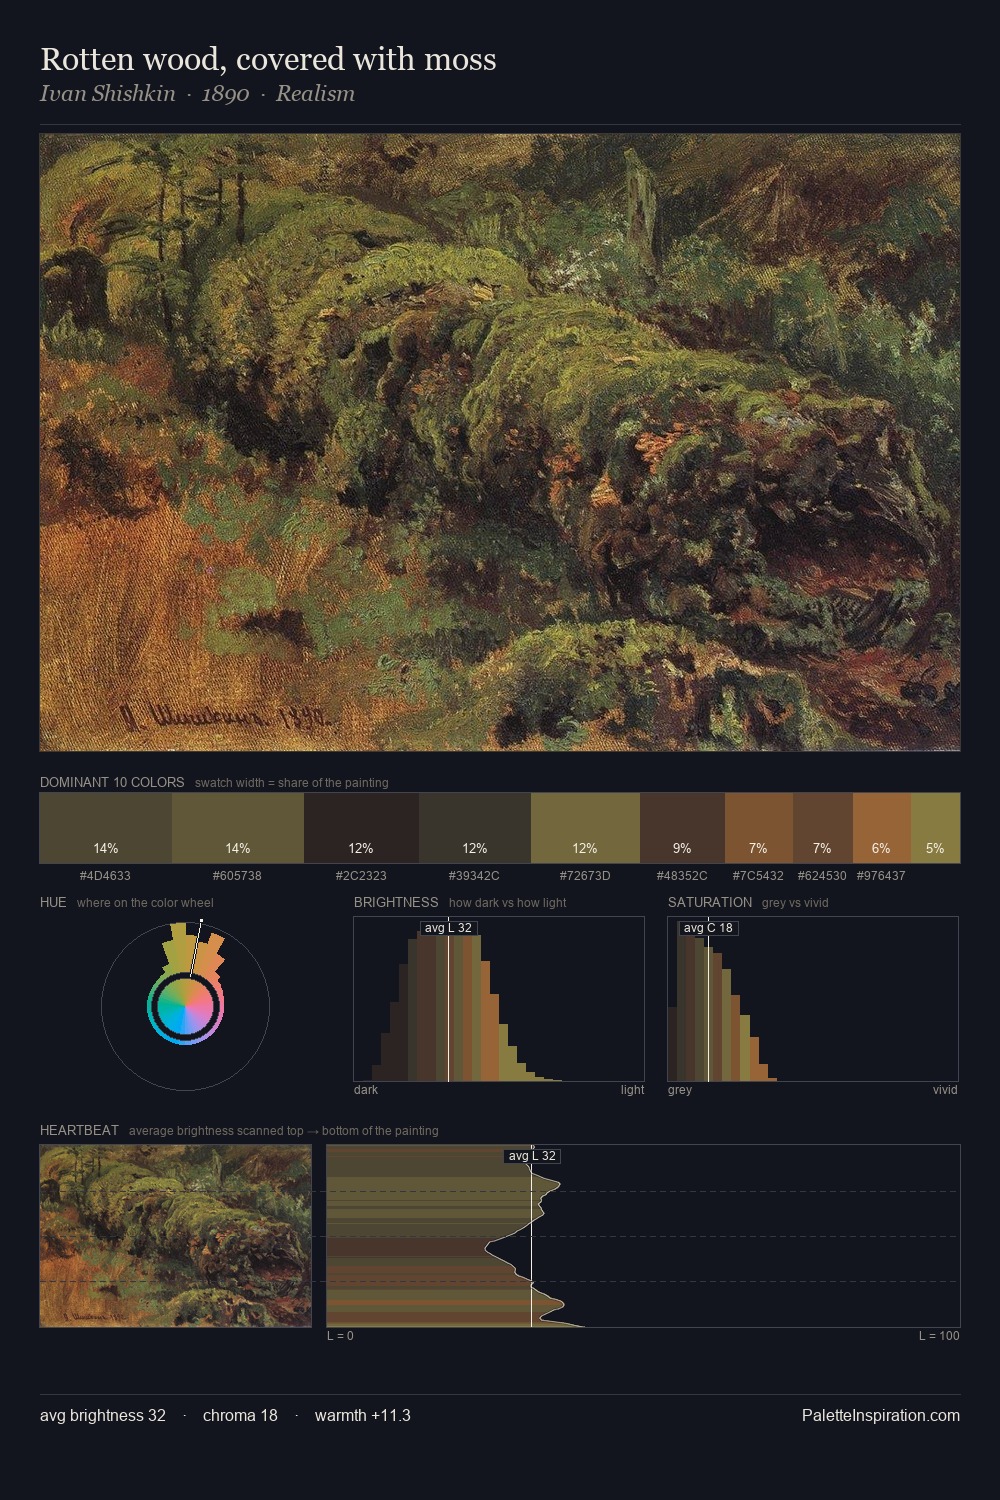Click the artist name Ivan Shishkin
Viewport: 1000px width, 1500px height.
108,94
